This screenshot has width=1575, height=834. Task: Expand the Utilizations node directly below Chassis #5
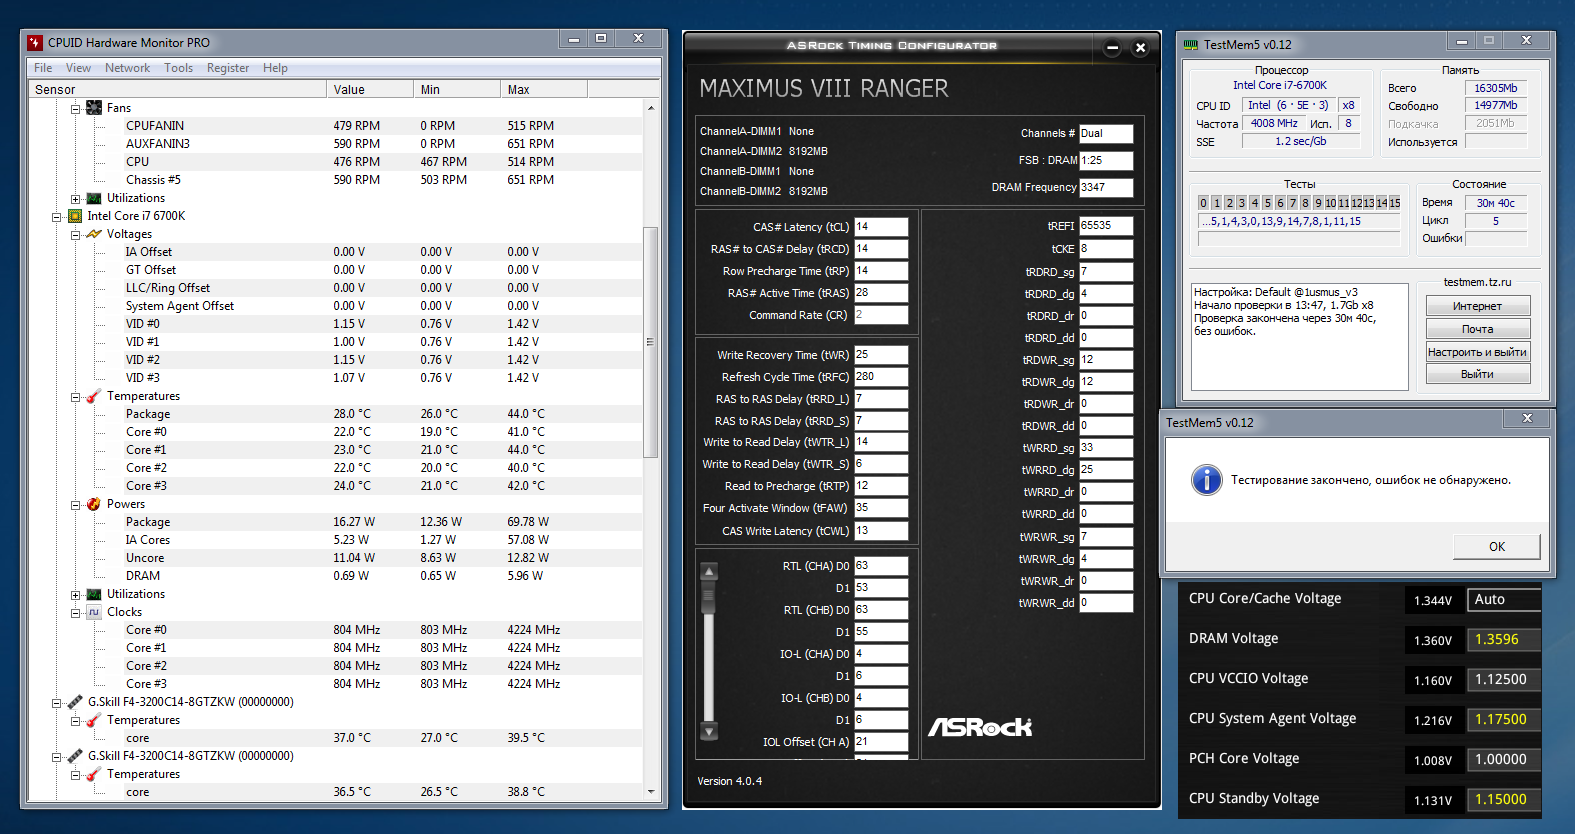tap(75, 198)
